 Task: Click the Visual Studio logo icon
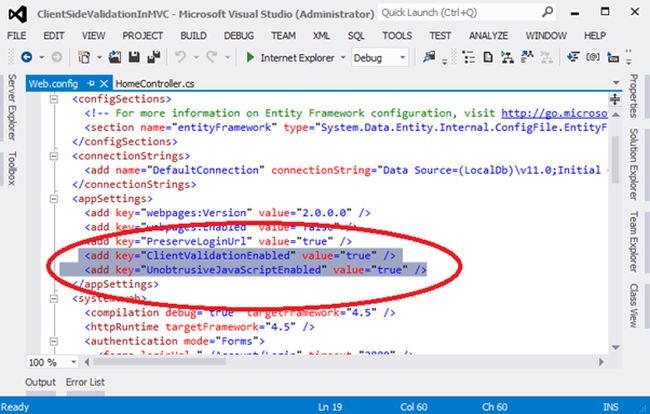[x=18, y=14]
